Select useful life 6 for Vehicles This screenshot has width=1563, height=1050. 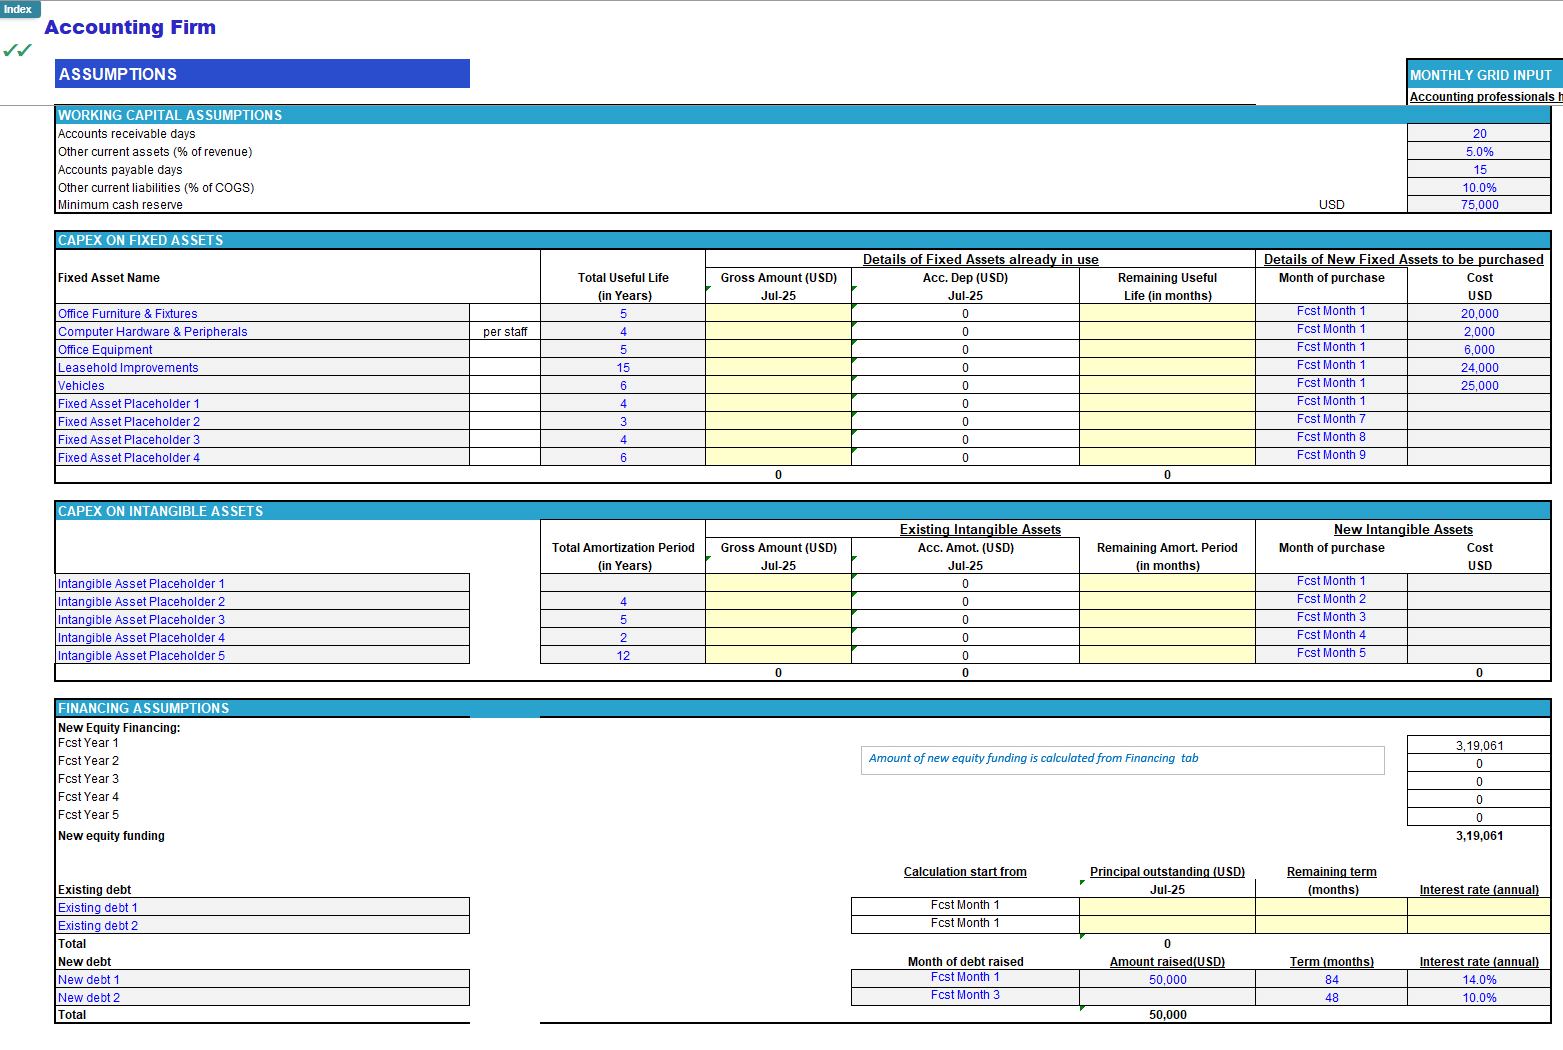point(623,386)
